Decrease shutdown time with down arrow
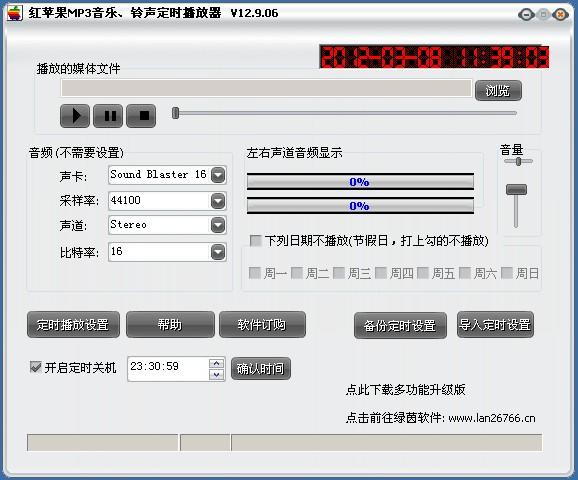 (216, 375)
